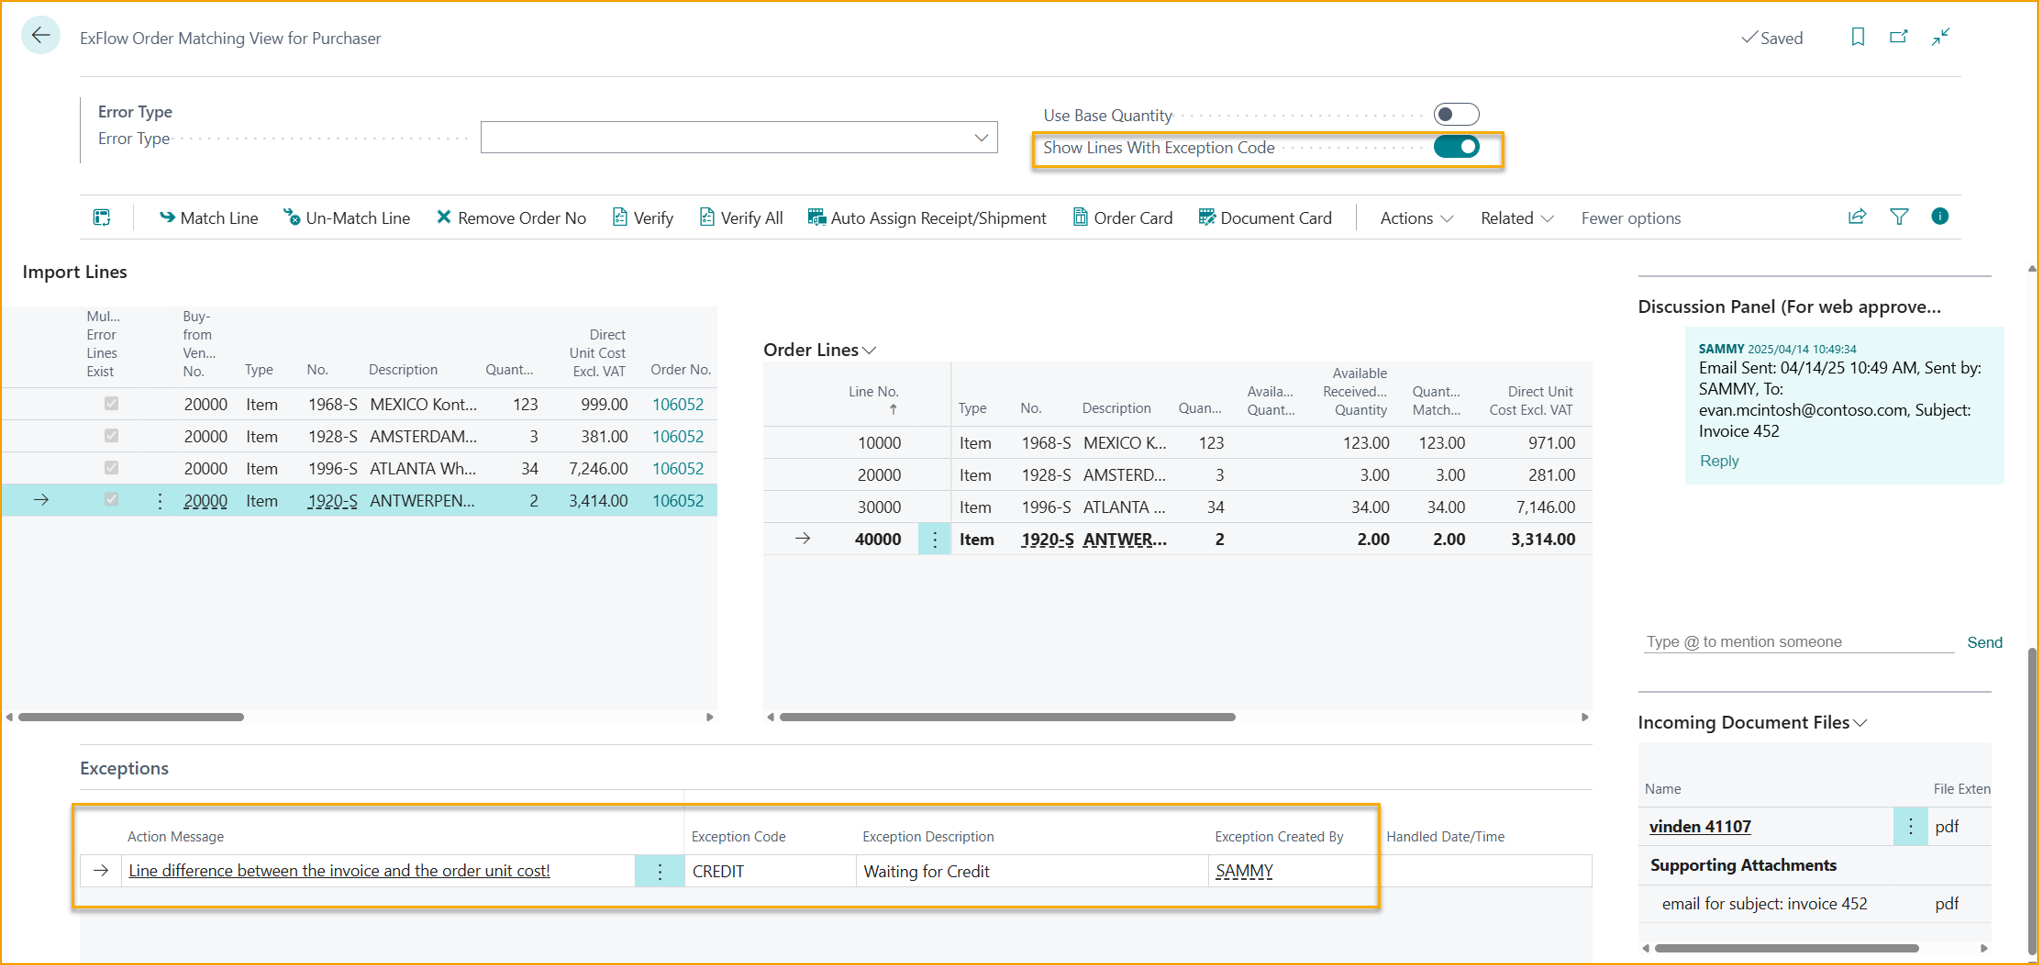Toggle the Use Base Quantity switch

tap(1455, 115)
